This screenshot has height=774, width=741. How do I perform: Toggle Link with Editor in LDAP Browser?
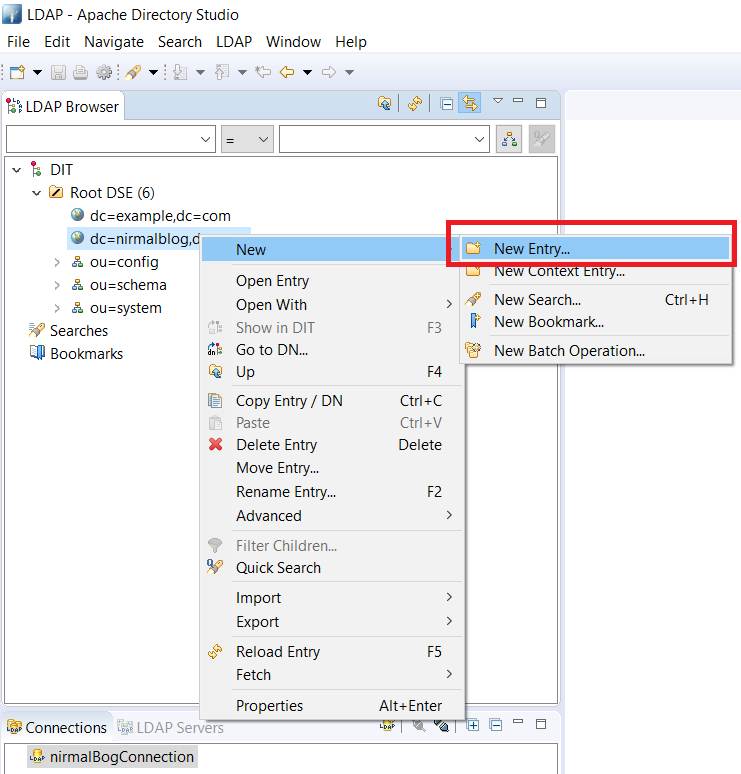tap(469, 103)
